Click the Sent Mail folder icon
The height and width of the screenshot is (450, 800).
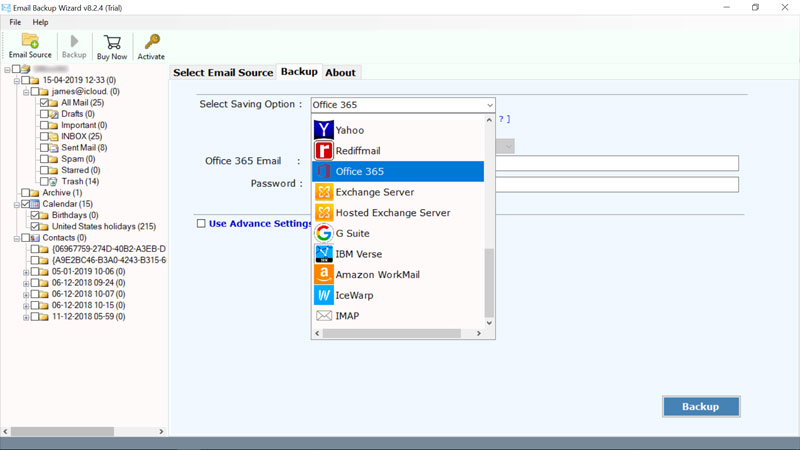point(53,148)
